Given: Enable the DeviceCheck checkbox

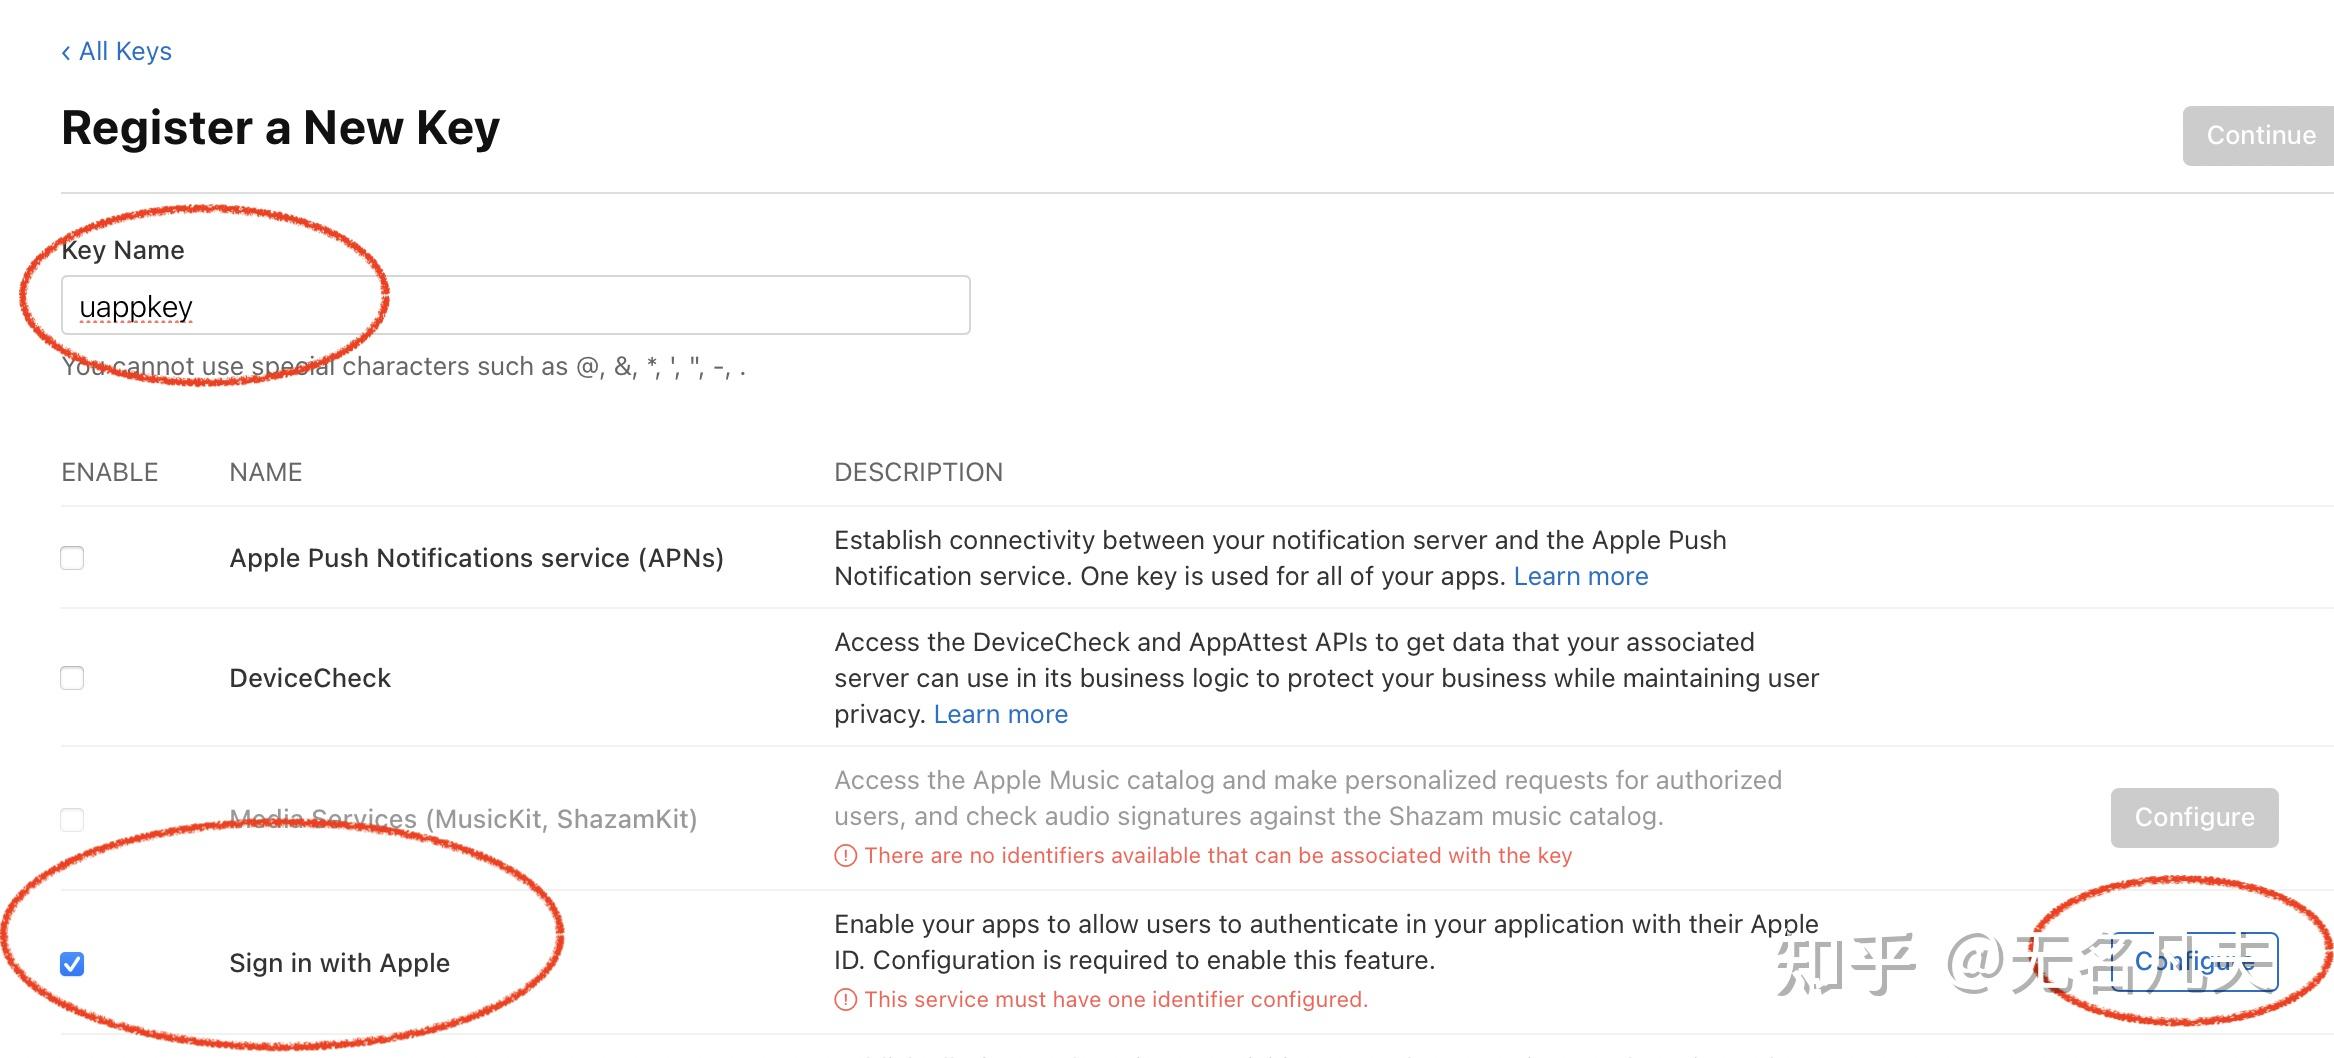Looking at the screenshot, I should pyautogui.click(x=71, y=677).
